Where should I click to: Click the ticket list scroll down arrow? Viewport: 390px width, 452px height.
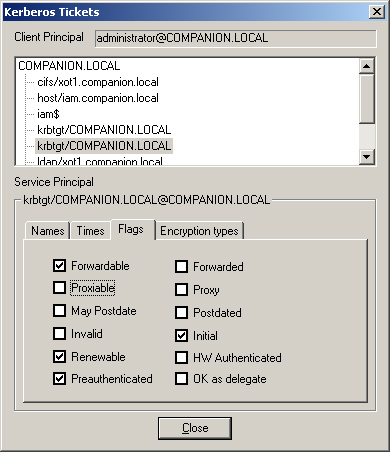(367, 156)
